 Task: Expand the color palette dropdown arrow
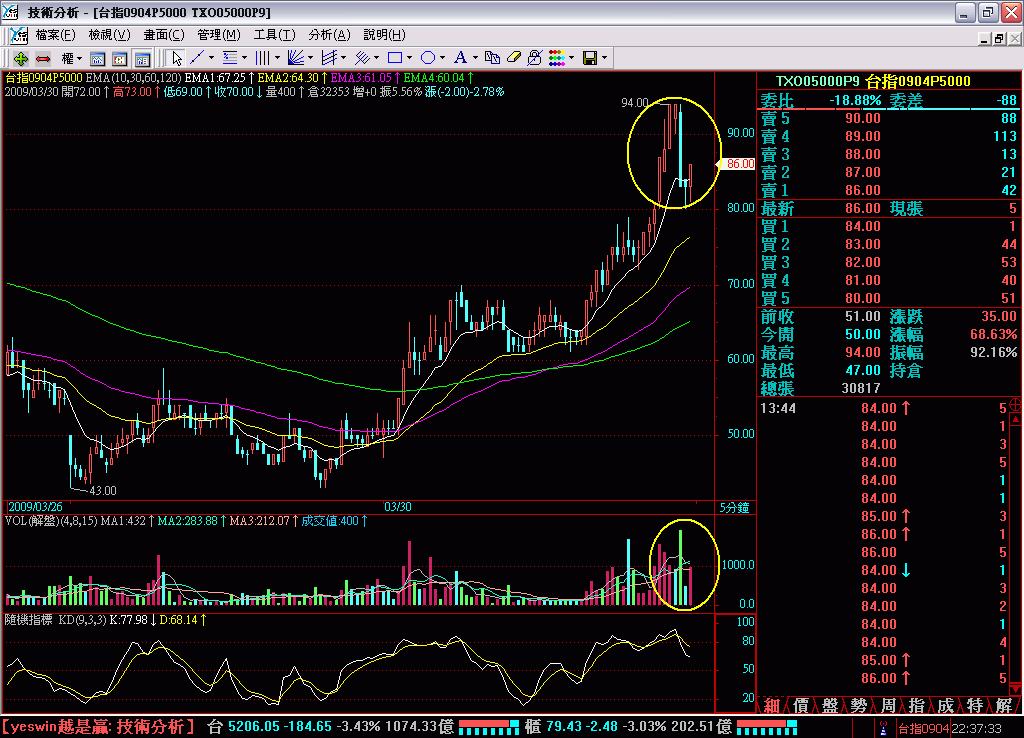pyautogui.click(x=571, y=59)
